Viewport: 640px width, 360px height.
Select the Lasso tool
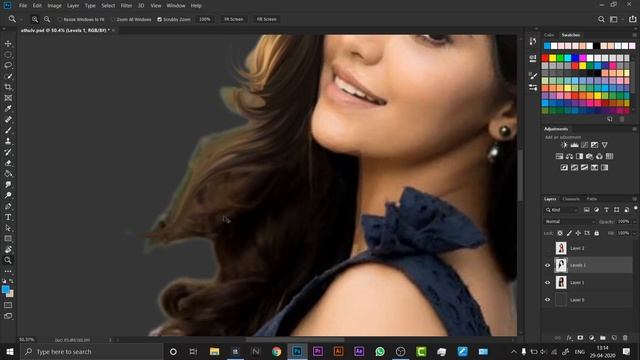8,65
